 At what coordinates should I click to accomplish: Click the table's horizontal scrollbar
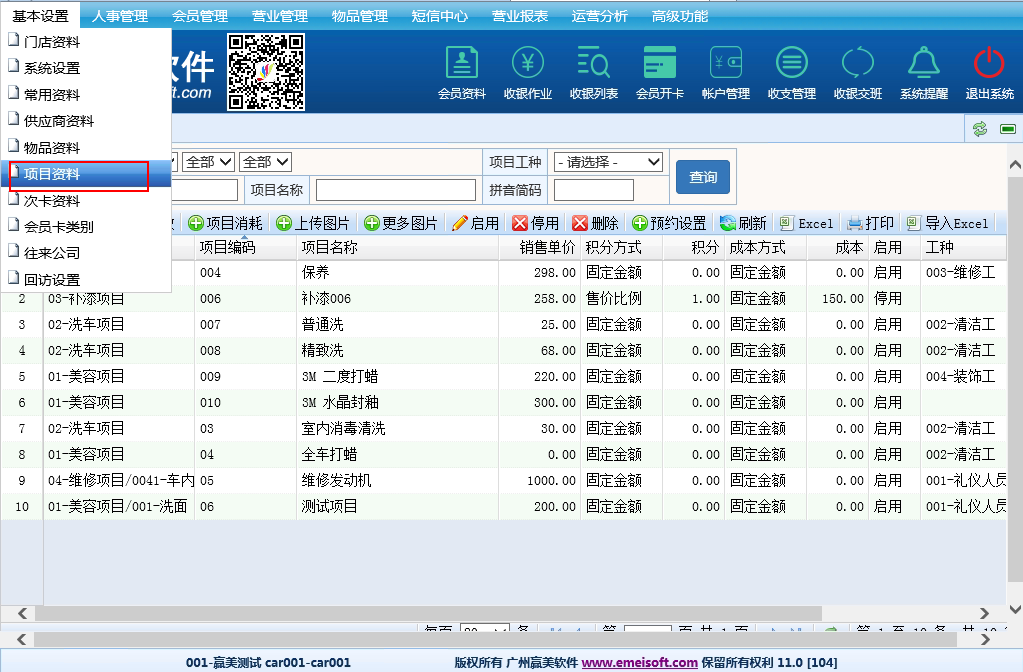(x=500, y=612)
